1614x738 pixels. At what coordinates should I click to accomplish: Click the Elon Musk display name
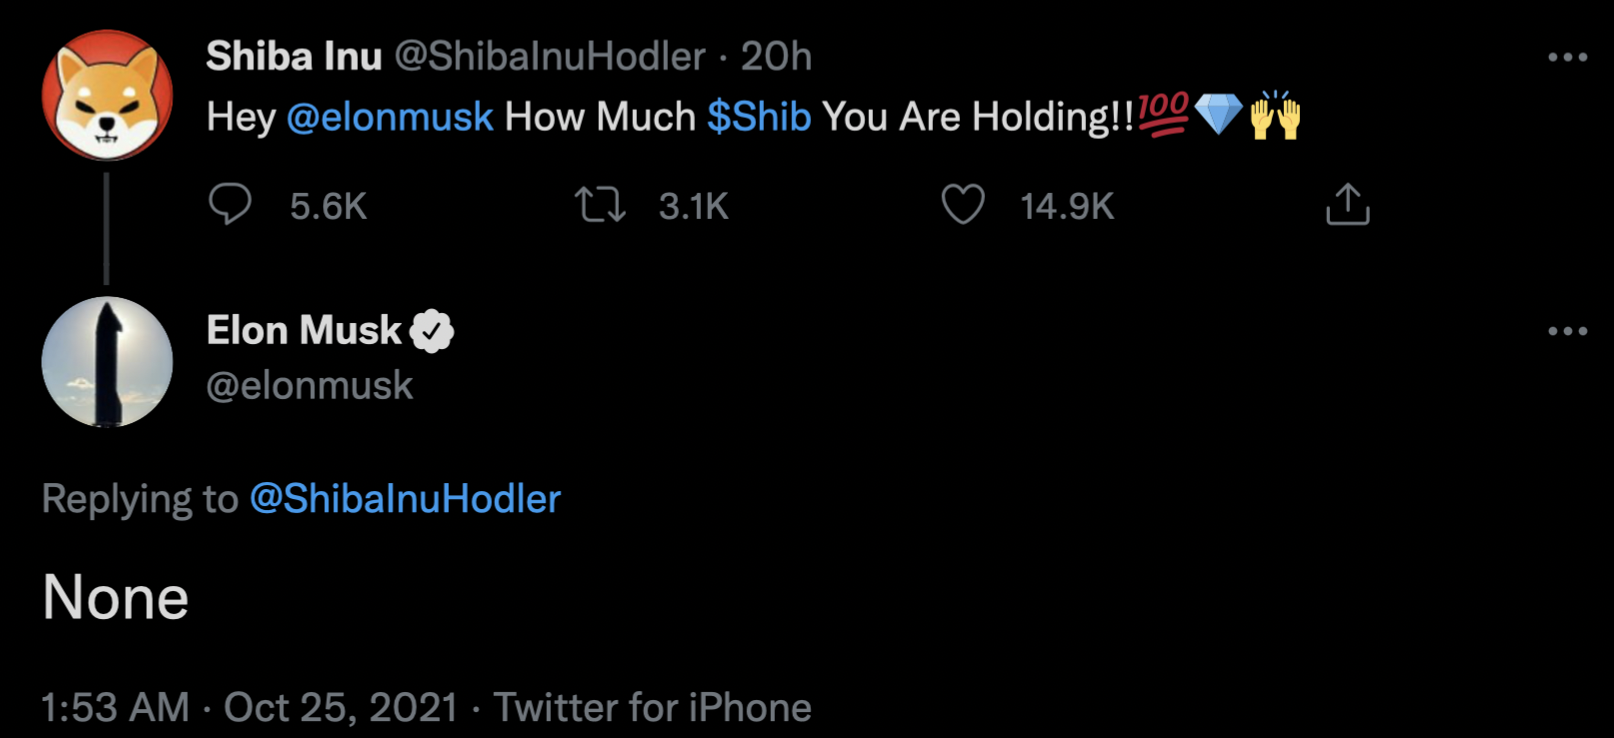coord(303,330)
